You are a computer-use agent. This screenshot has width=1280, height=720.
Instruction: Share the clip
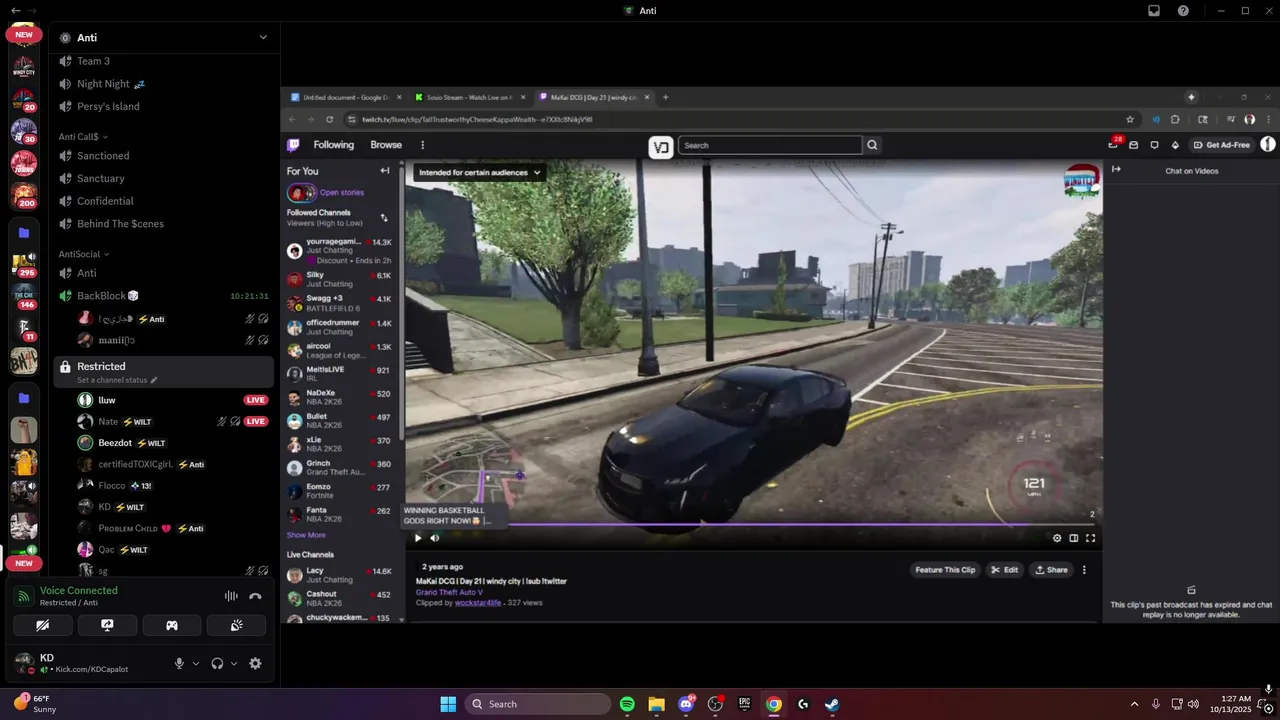pos(1051,570)
